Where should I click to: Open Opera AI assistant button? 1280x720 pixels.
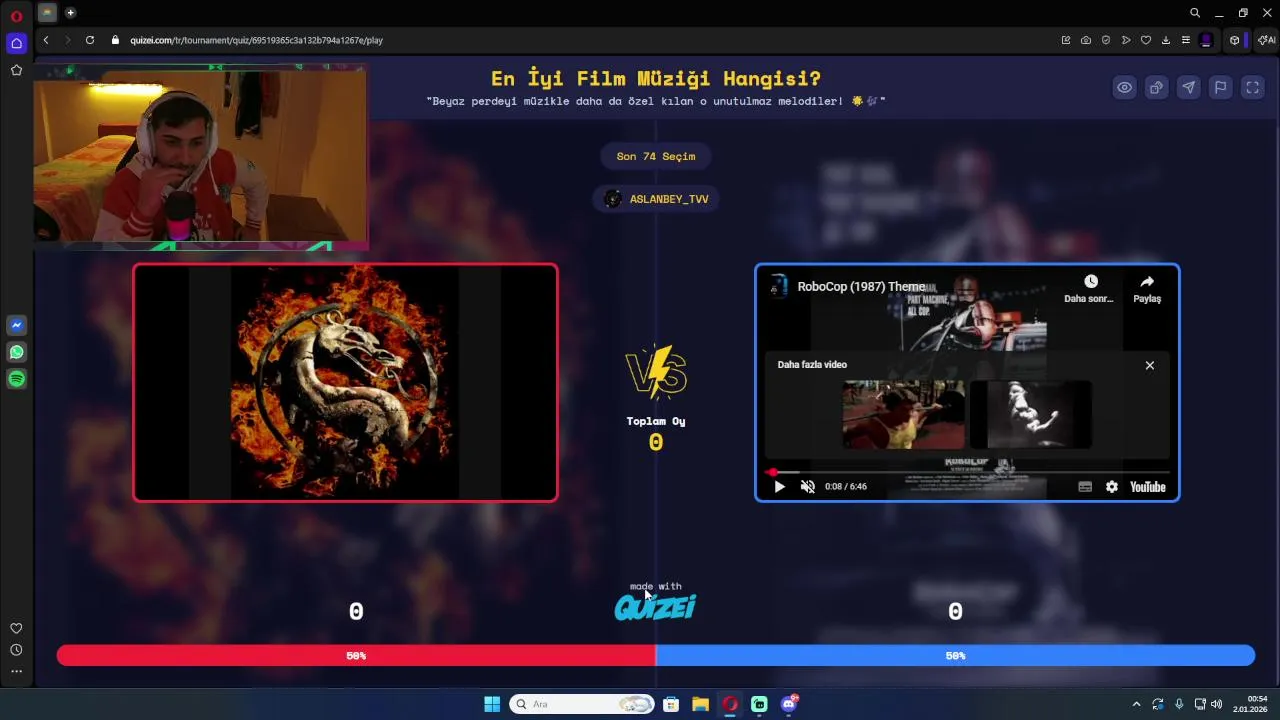pyautogui.click(x=1267, y=40)
